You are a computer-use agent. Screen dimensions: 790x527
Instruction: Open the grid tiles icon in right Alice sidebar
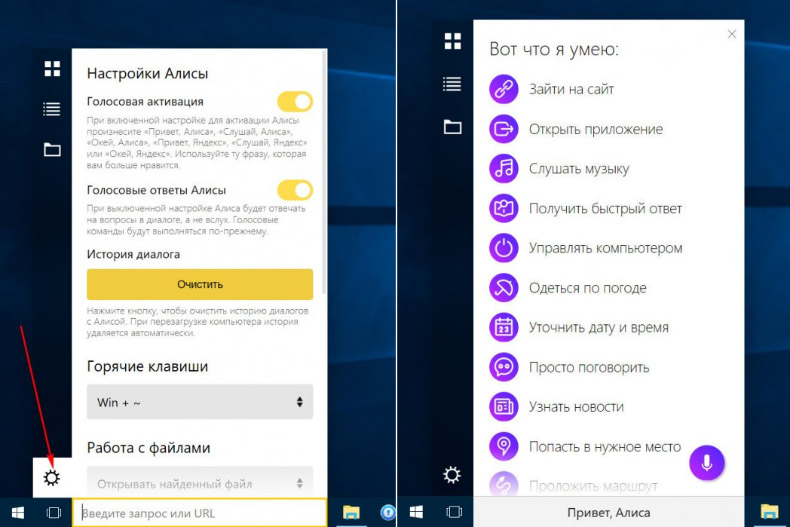click(452, 41)
